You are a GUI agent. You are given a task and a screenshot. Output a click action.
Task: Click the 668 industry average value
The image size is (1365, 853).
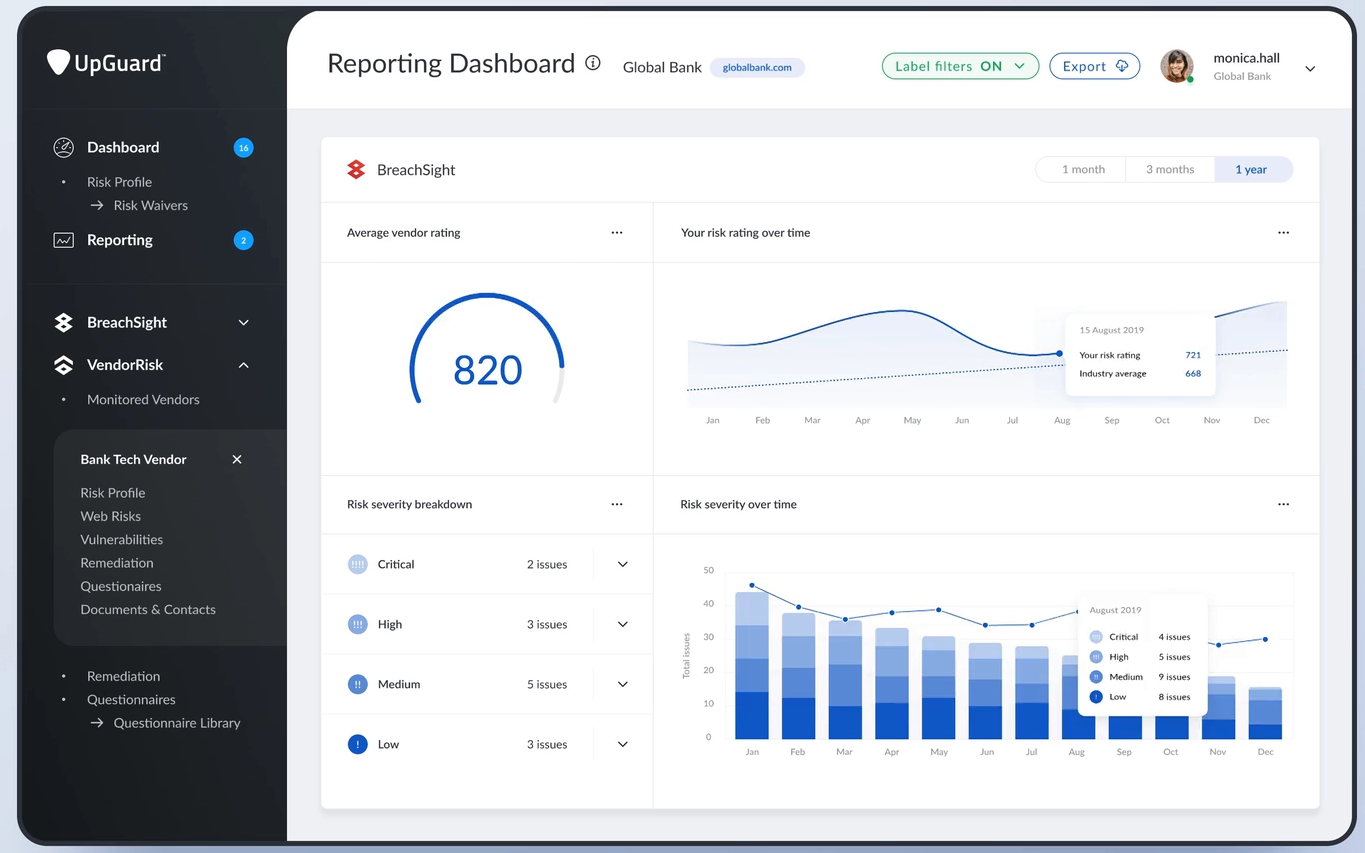[x=1193, y=374]
